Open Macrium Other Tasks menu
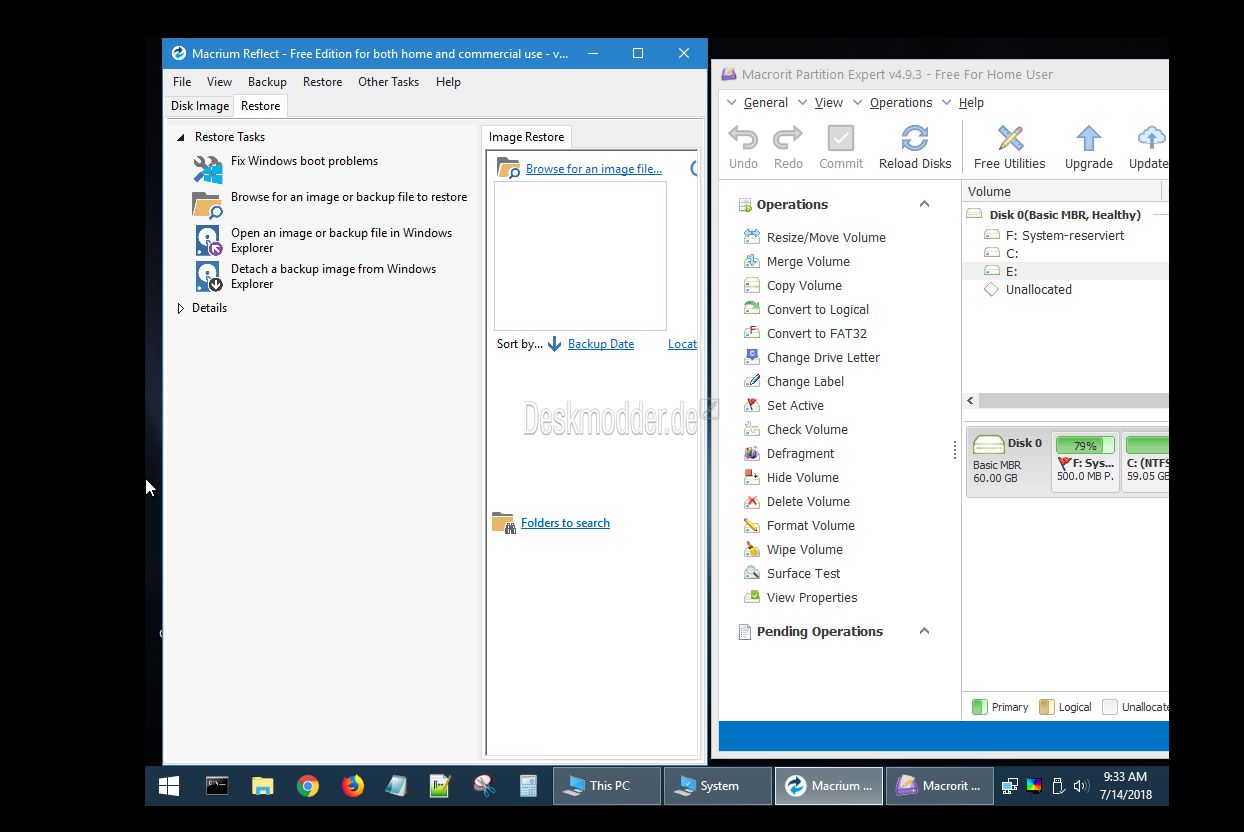This screenshot has width=1244, height=832. pos(388,82)
